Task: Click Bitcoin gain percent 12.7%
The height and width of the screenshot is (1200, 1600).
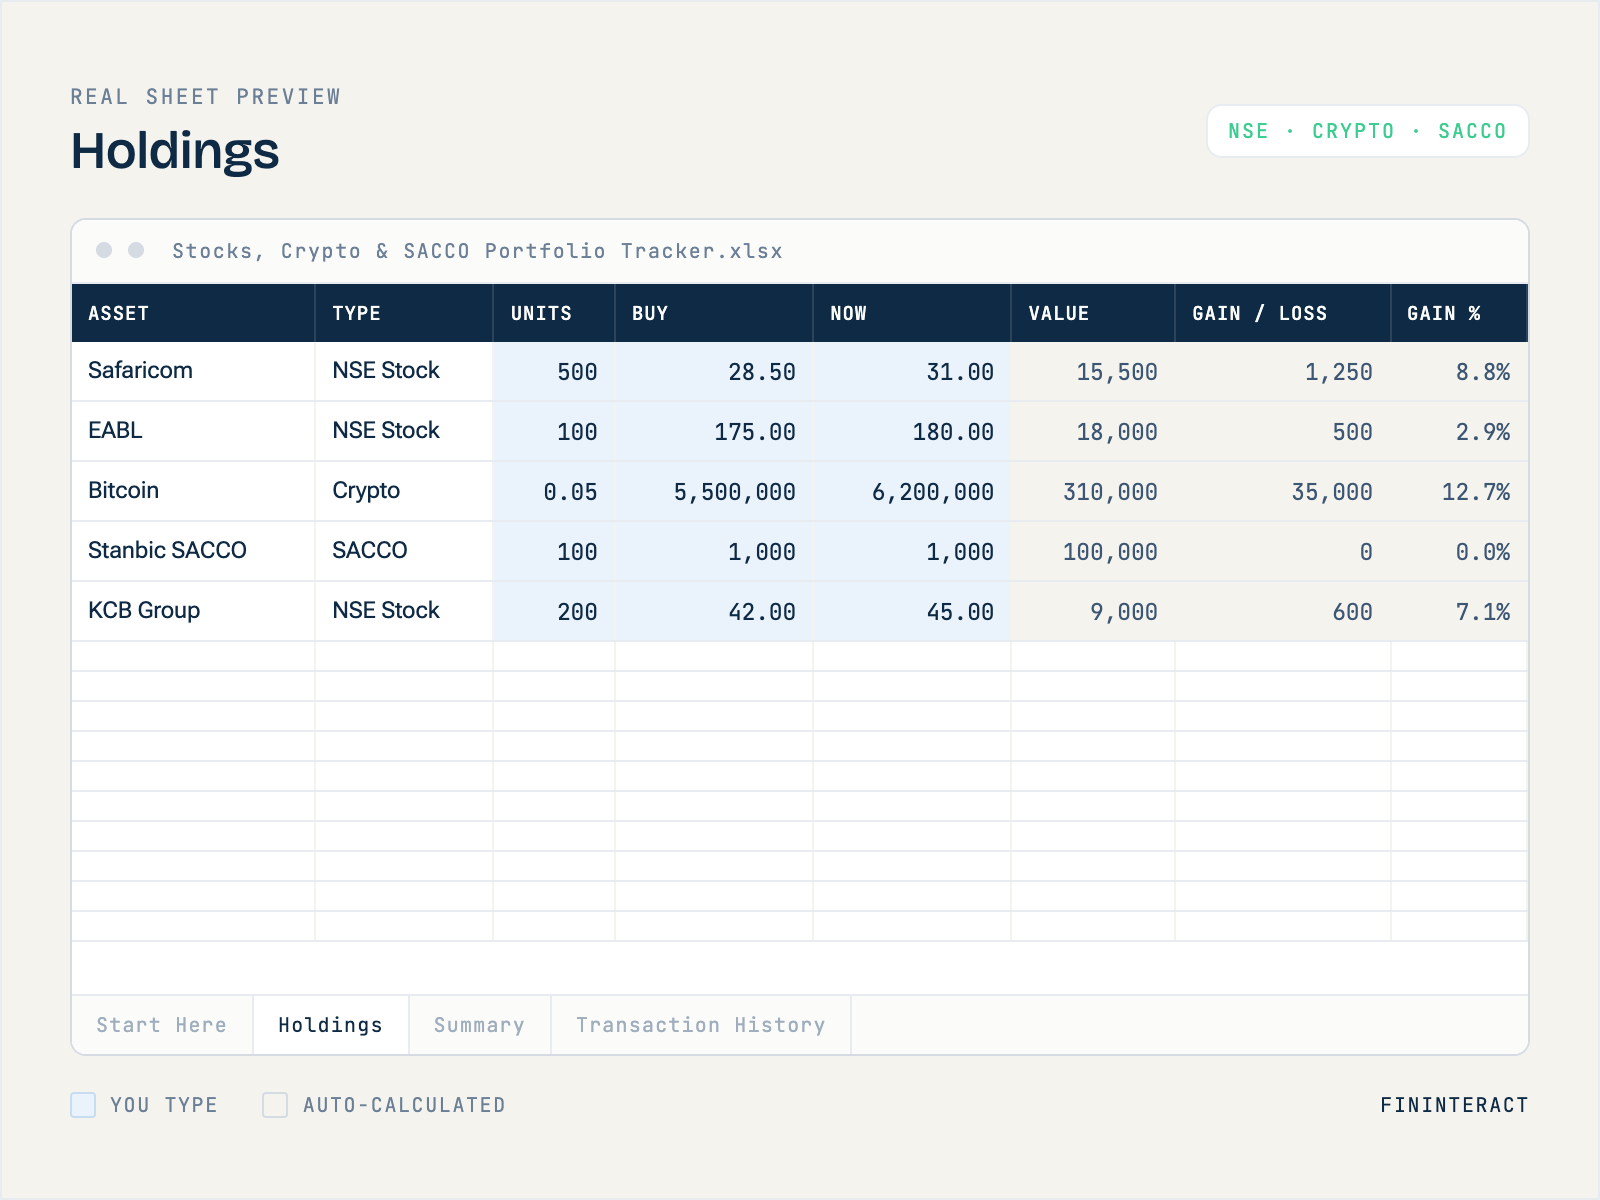Action: pos(1459,491)
